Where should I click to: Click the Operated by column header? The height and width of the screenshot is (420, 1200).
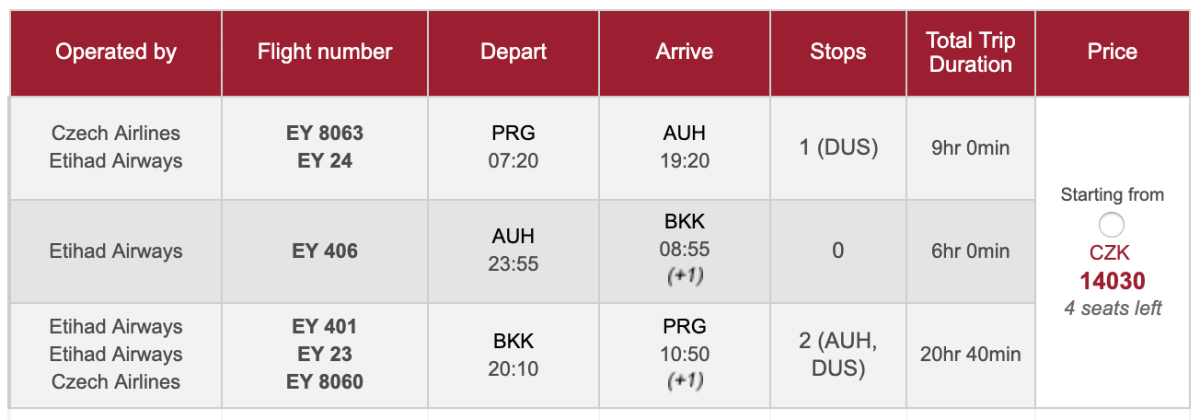[116, 52]
